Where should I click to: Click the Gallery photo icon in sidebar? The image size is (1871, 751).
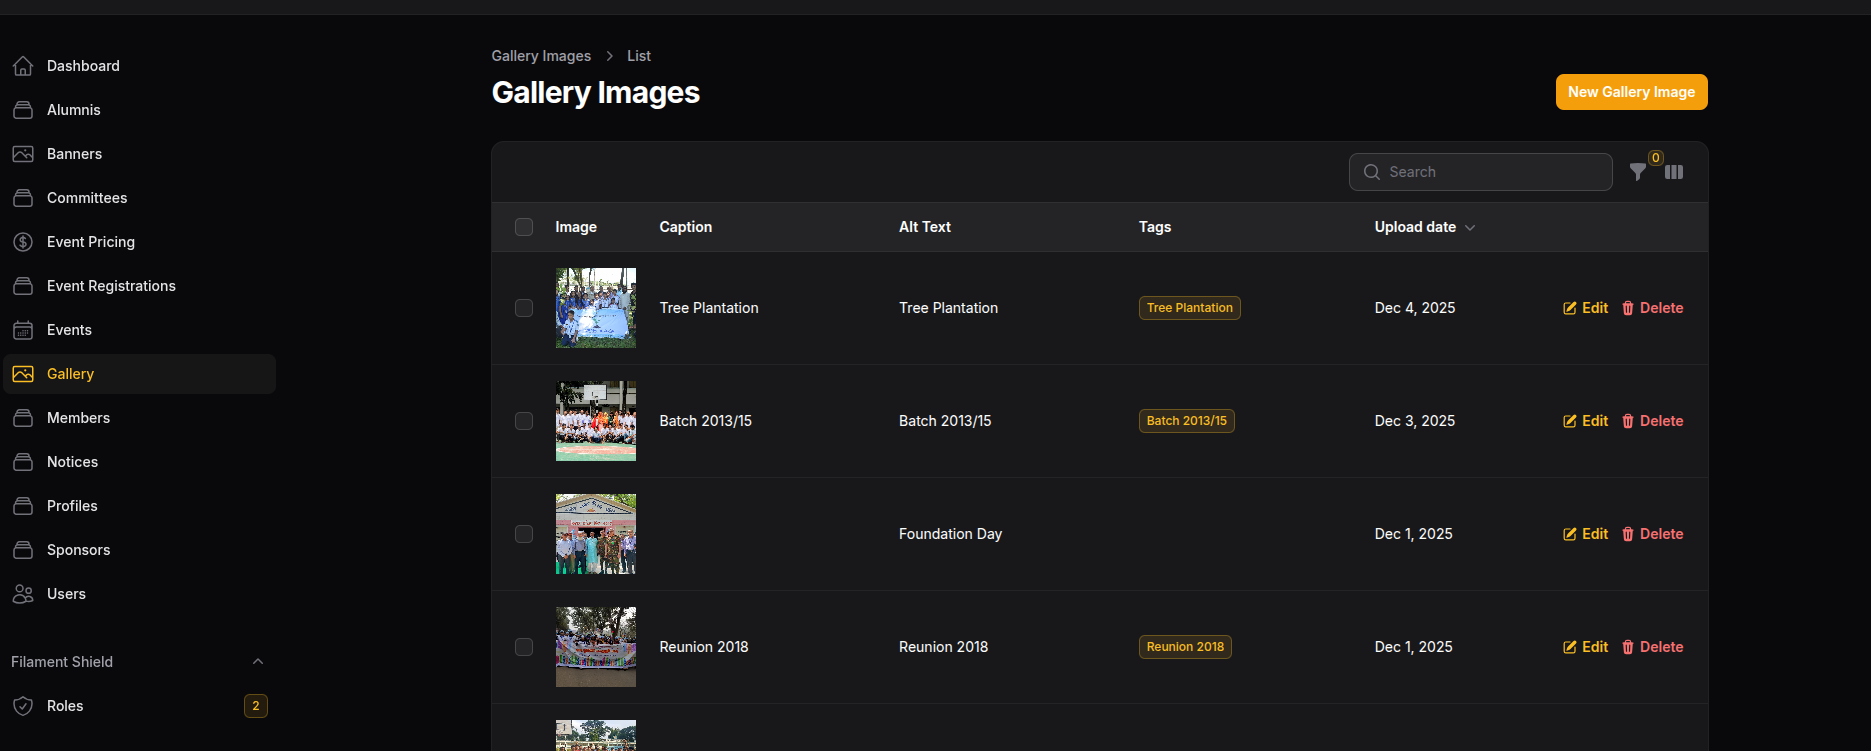coord(23,374)
